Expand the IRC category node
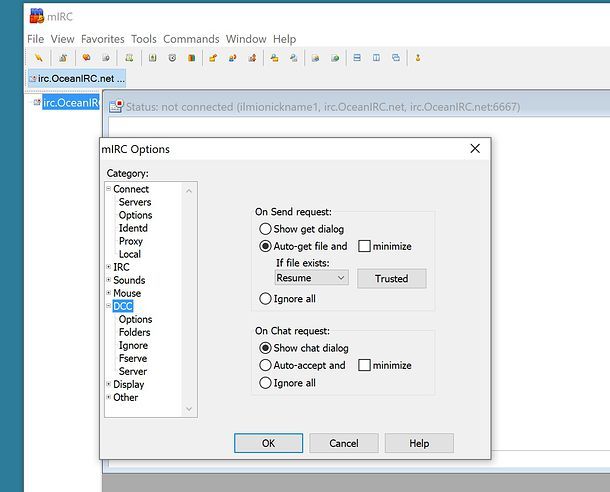The image size is (610, 492). pos(109,267)
